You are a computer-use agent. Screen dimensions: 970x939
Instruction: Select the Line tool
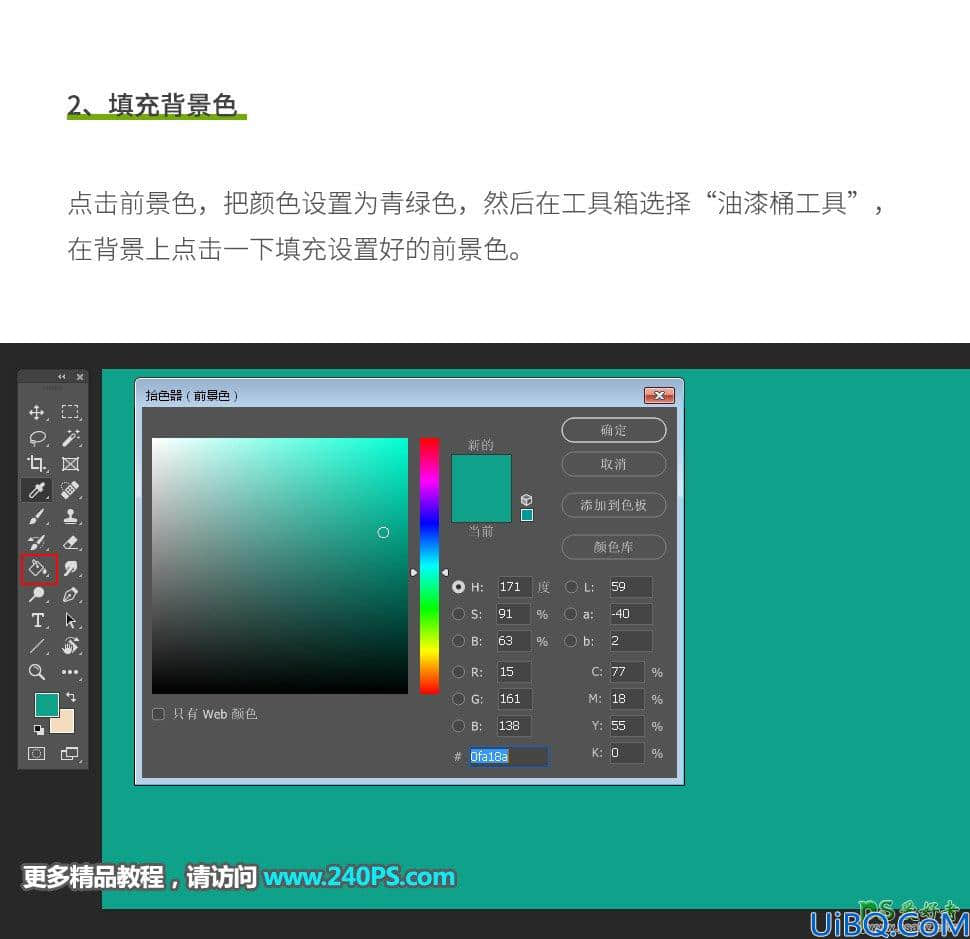[36, 646]
